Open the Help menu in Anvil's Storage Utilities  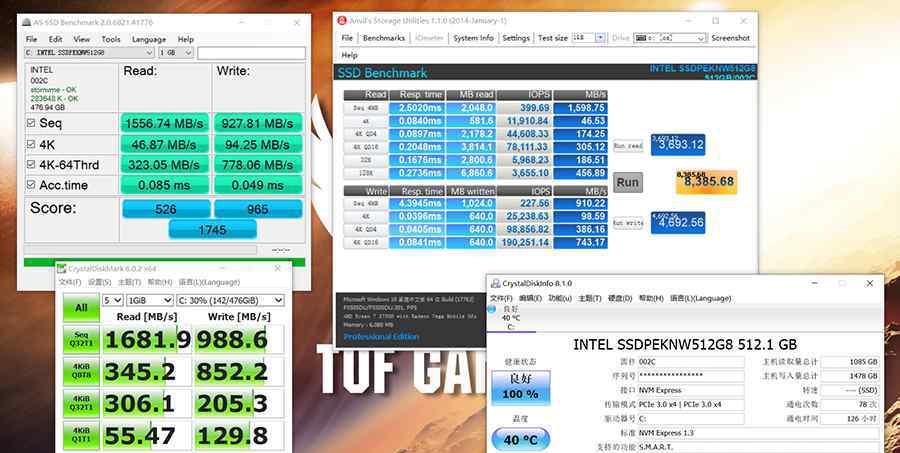pyautogui.click(x=350, y=55)
